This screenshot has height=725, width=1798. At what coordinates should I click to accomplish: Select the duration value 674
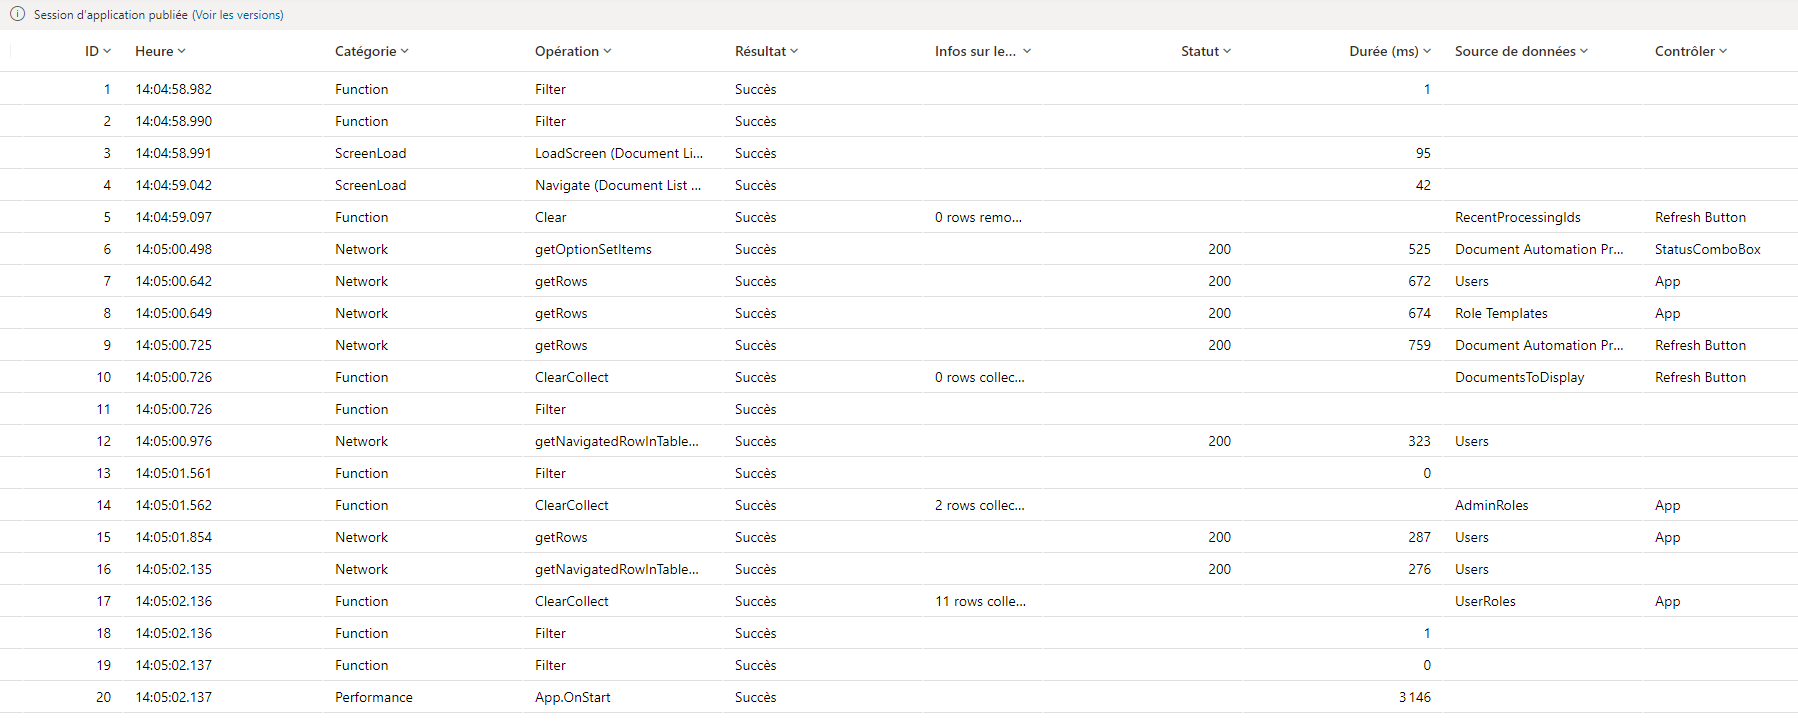pyautogui.click(x=1420, y=313)
